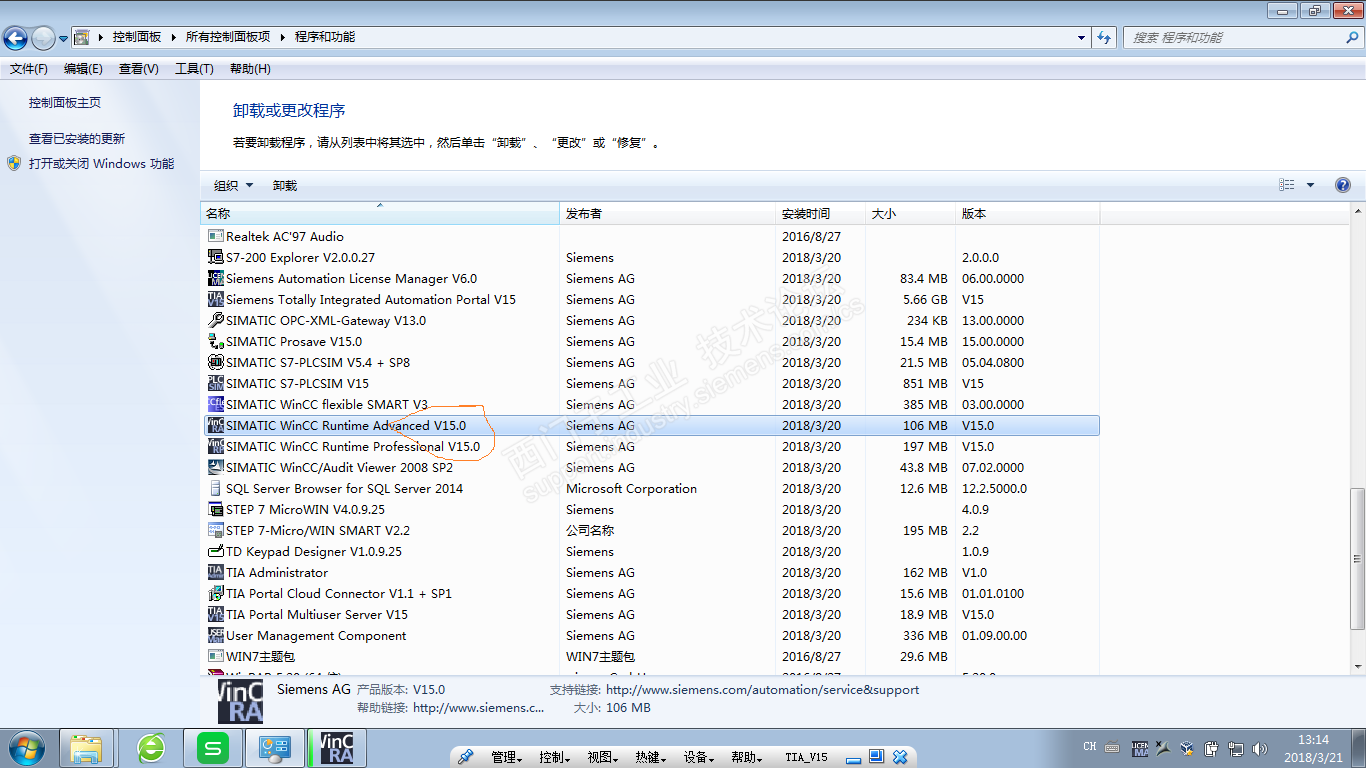Click the 106 MB size of WinCC Runtime Advanced
This screenshot has width=1366, height=768.
pos(925,426)
